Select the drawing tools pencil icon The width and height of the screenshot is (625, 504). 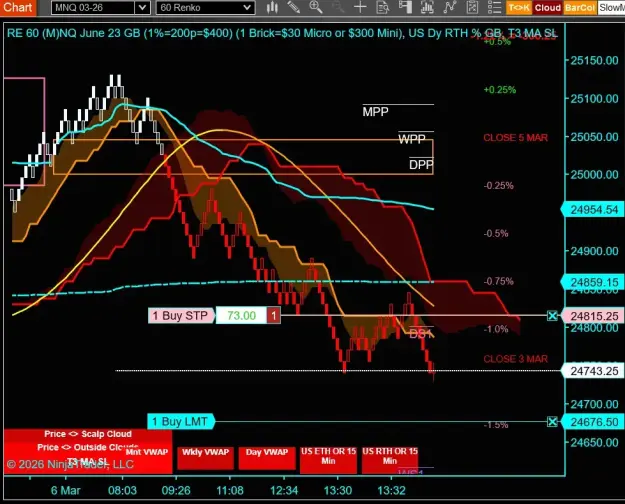pyautogui.click(x=294, y=7)
